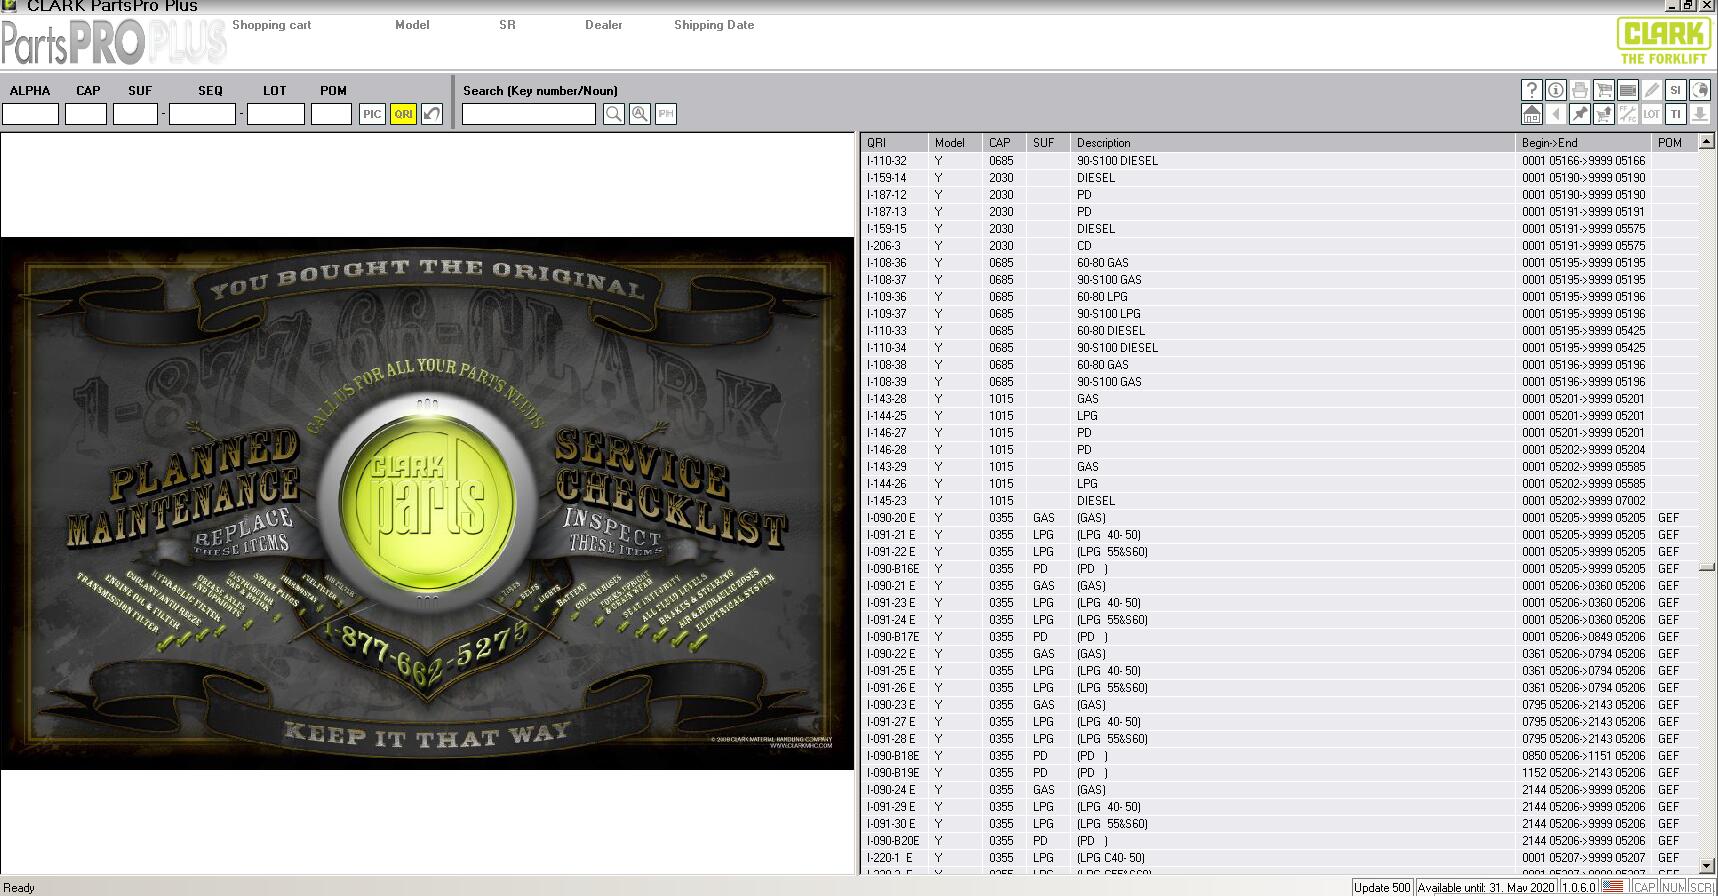1718x896 pixels.
Task: Select row I-090-B16E (PD)
Action: pos(1280,568)
